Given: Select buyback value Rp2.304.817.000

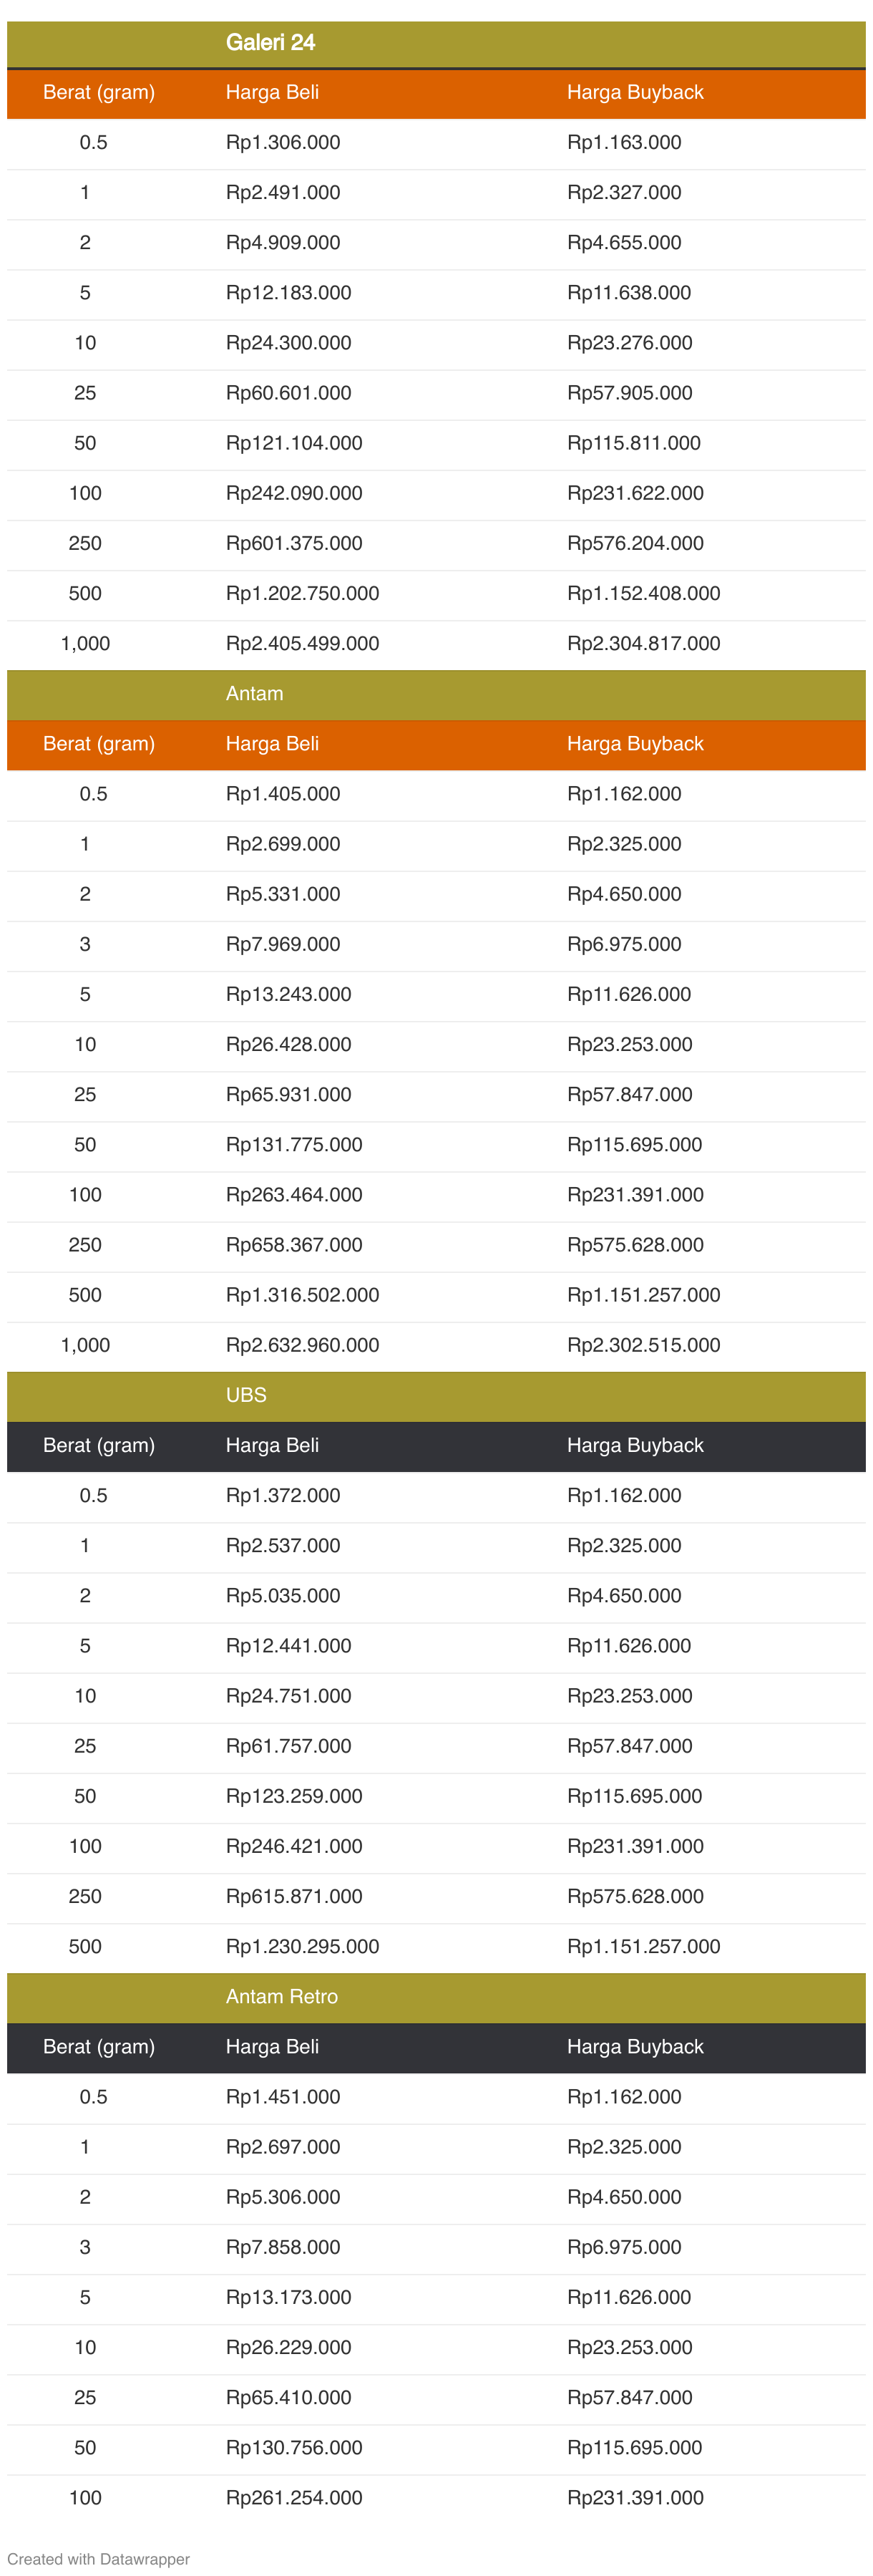Looking at the screenshot, I should (x=643, y=644).
